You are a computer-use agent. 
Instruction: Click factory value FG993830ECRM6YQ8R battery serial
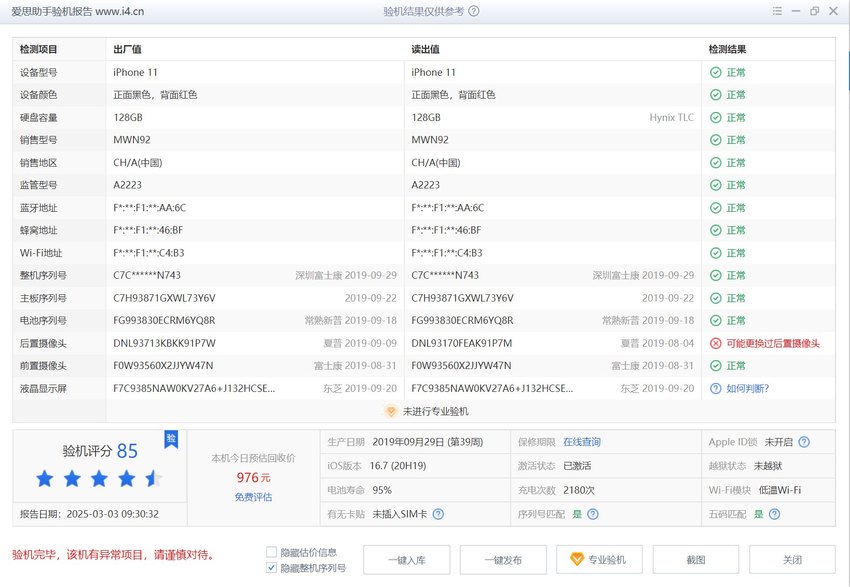164,320
